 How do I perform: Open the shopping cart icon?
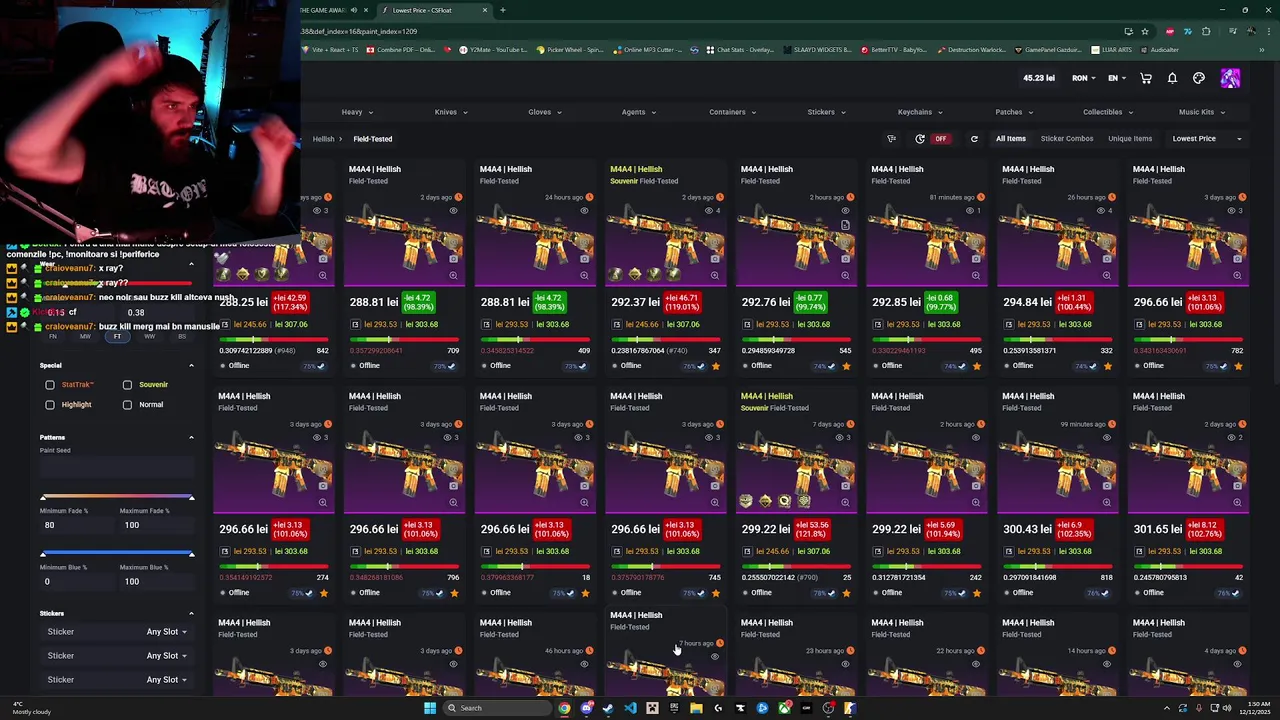click(1146, 78)
